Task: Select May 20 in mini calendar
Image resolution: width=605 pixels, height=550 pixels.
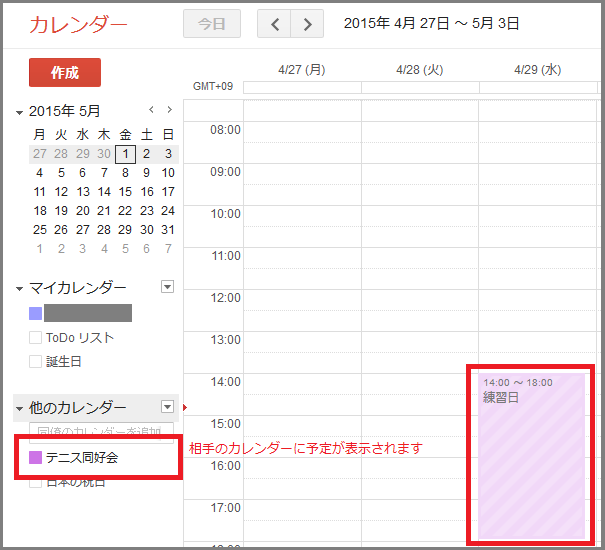Action: [x=83, y=211]
